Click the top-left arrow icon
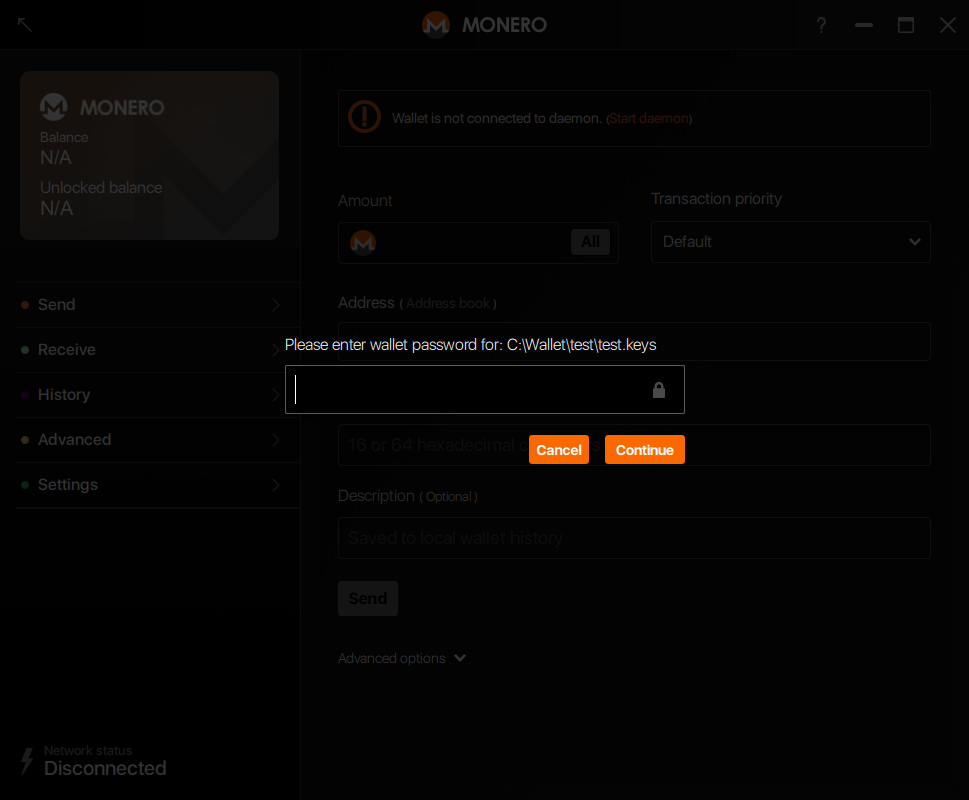Image resolution: width=969 pixels, height=800 pixels. (x=25, y=24)
